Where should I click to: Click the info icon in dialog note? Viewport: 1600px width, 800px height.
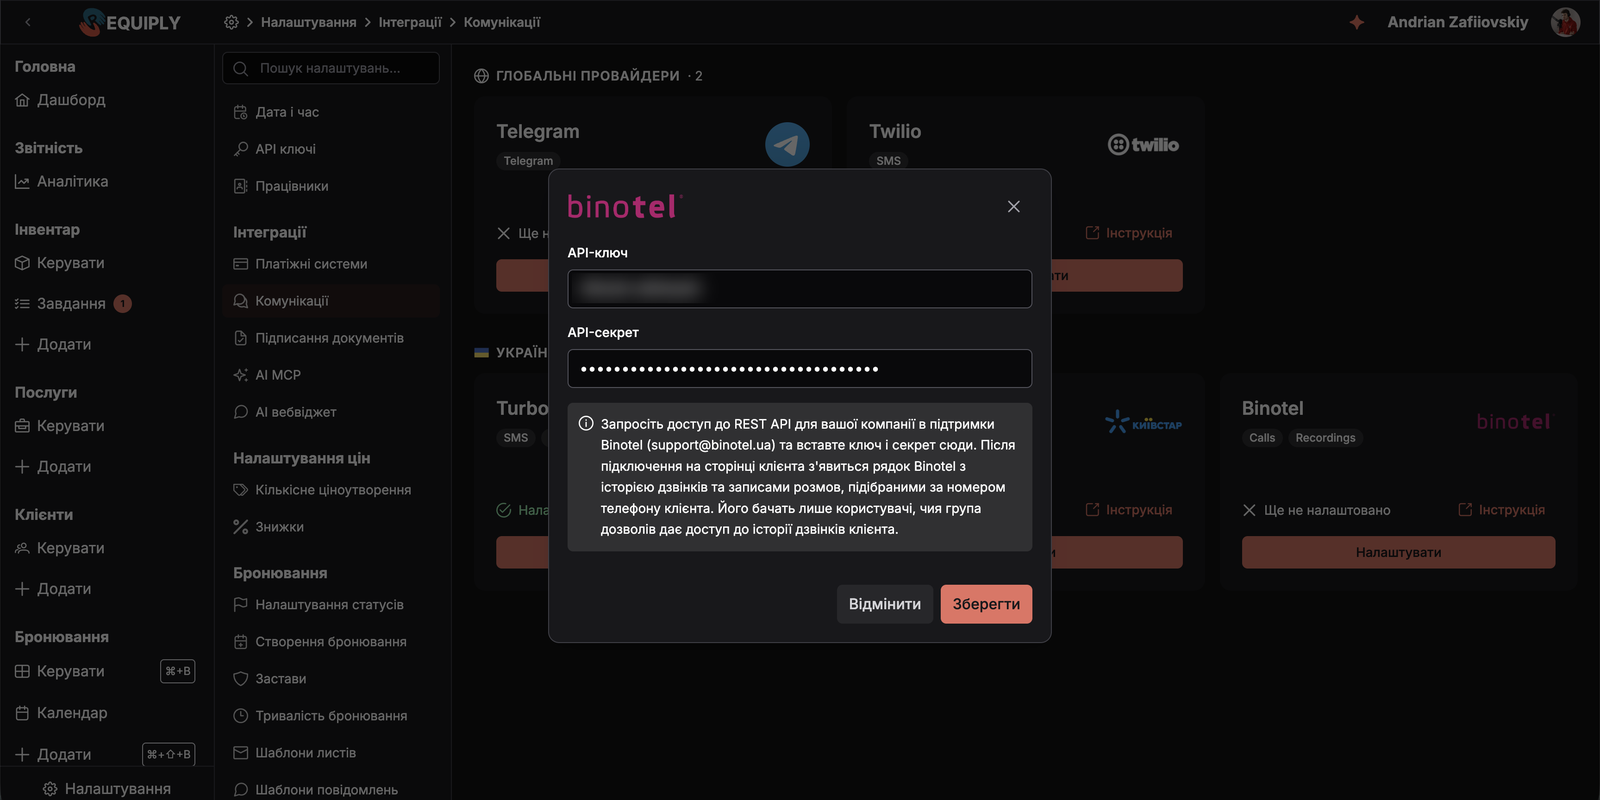(586, 424)
